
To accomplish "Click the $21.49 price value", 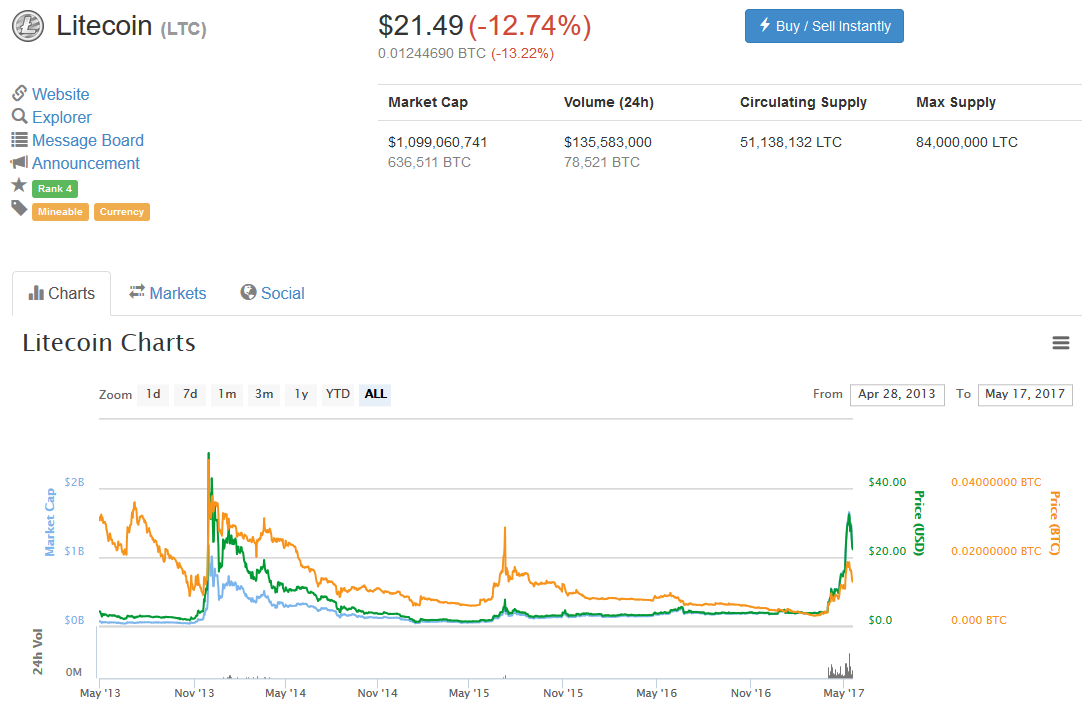I will click(x=421, y=26).
